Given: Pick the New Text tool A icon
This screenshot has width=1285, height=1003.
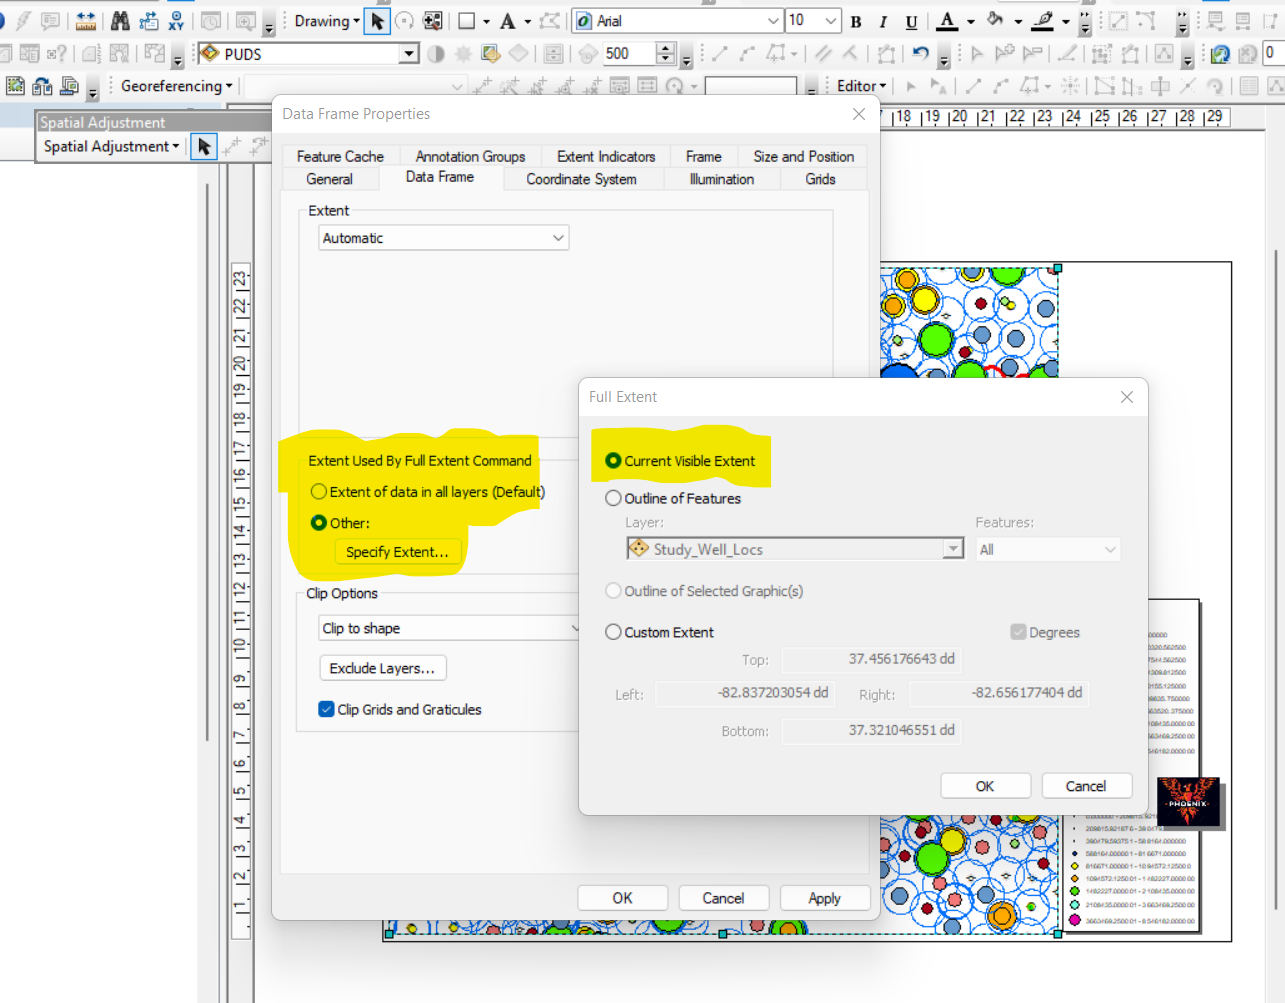Looking at the screenshot, I should 507,20.
